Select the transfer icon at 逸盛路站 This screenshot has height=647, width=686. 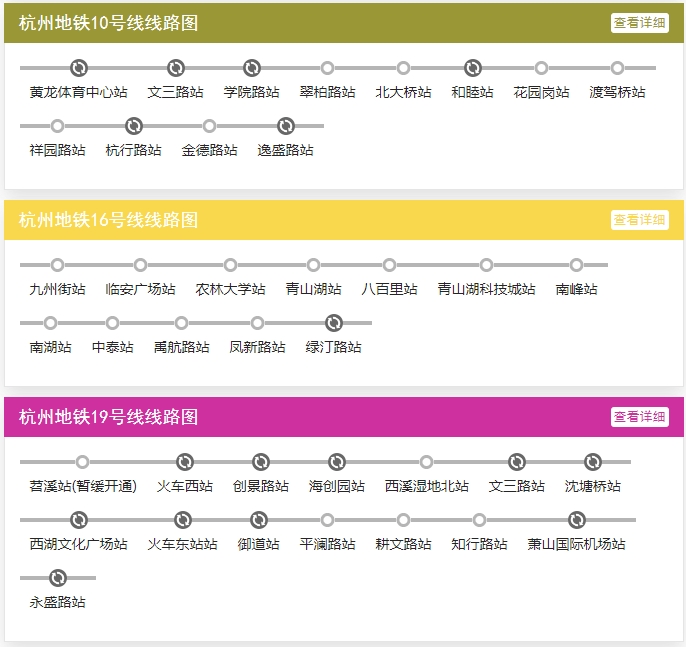click(285, 126)
